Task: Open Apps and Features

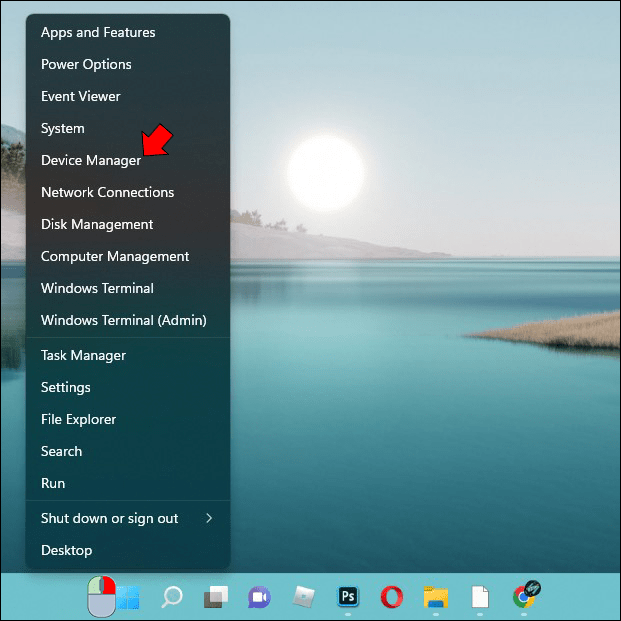Action: pyautogui.click(x=98, y=32)
